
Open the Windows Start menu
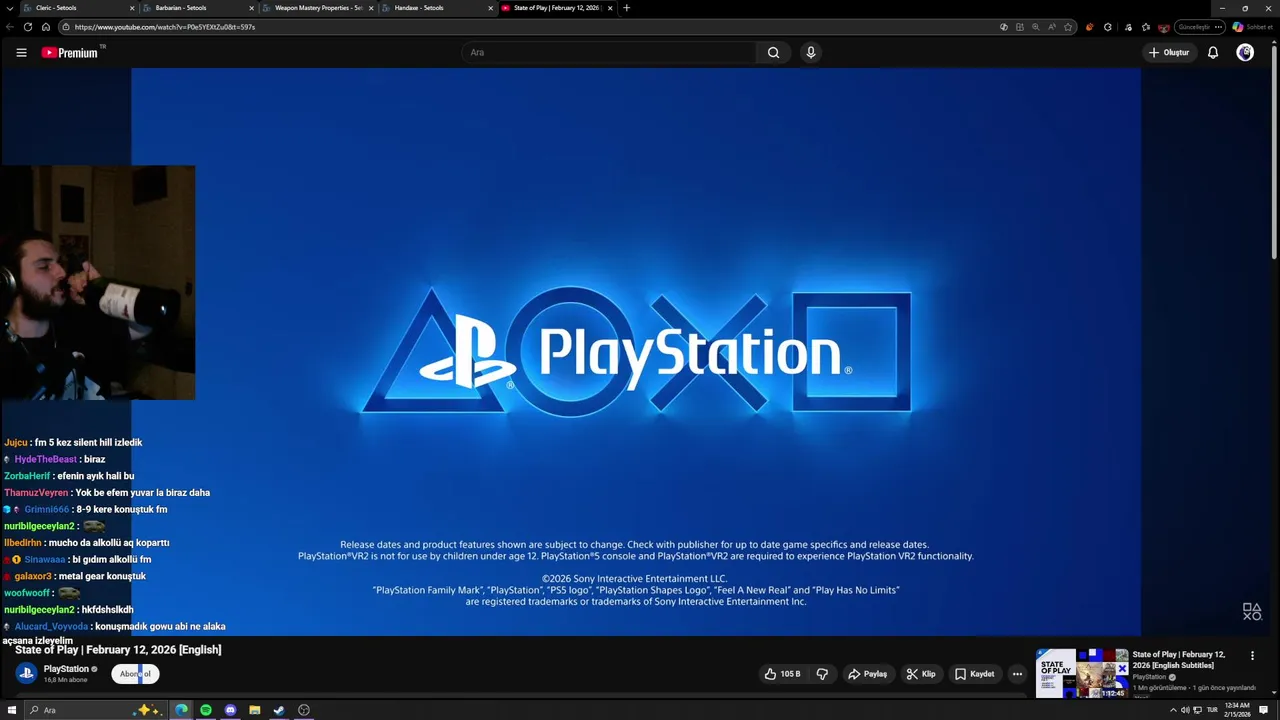(12, 710)
